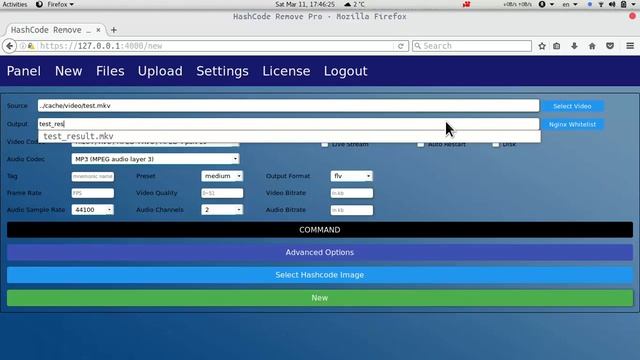
Task: Go back with the browser back arrow
Action: tap(9, 46)
